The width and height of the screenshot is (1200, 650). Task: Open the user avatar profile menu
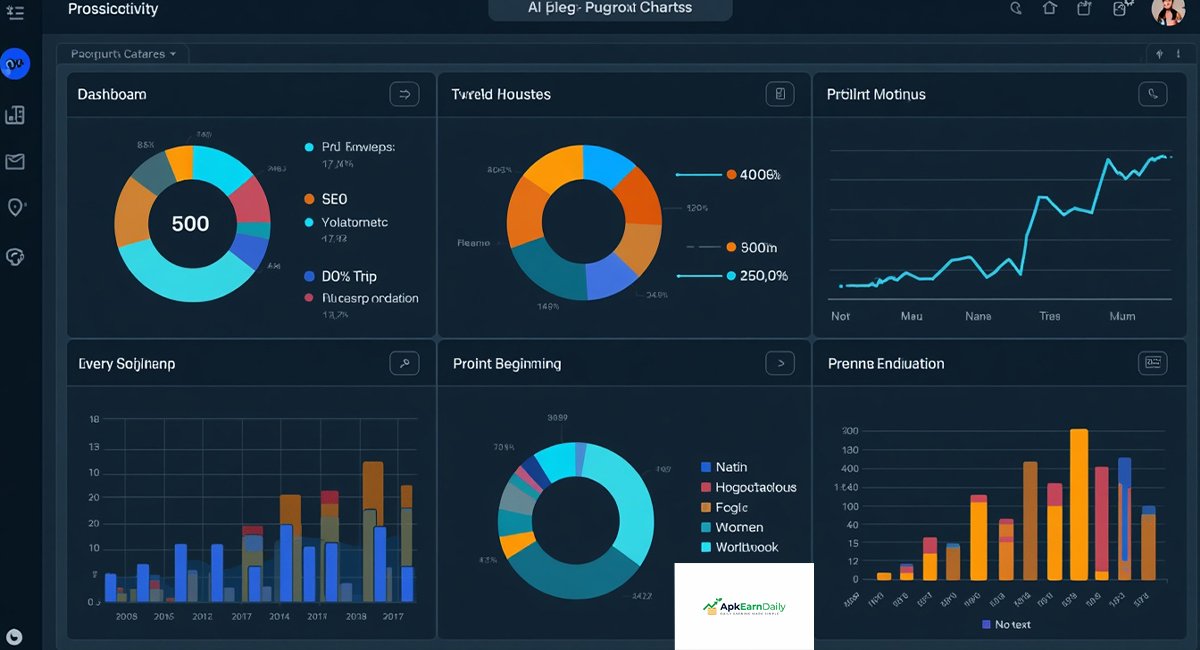[1168, 10]
